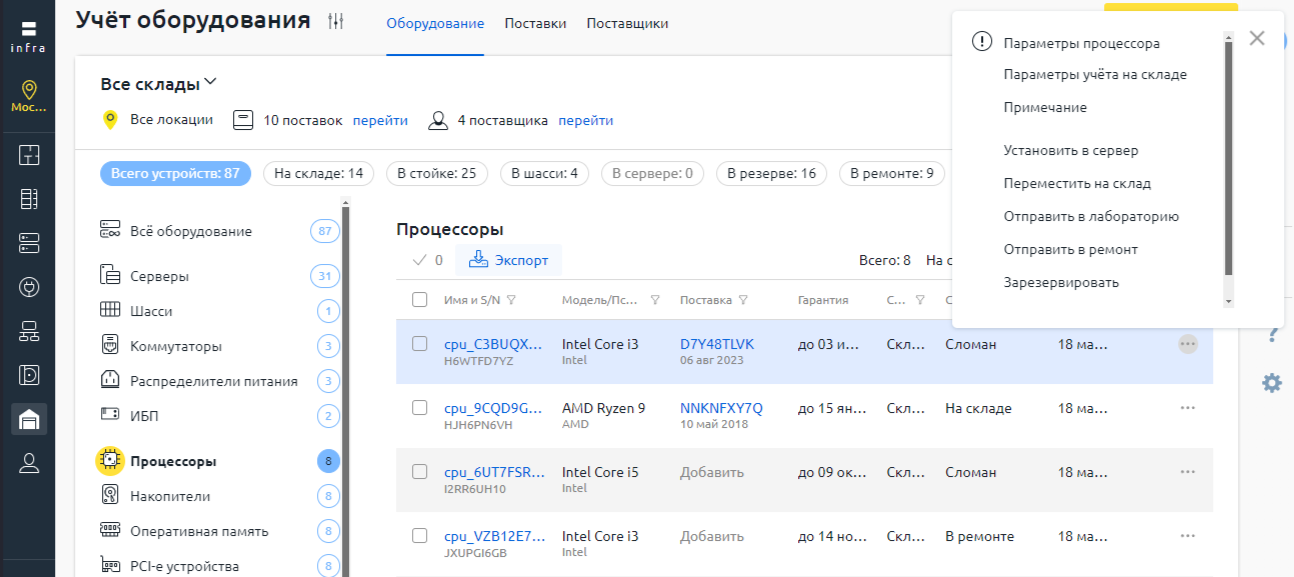Toggle the select-all checkbox in table header
1294x577 pixels.
point(420,300)
